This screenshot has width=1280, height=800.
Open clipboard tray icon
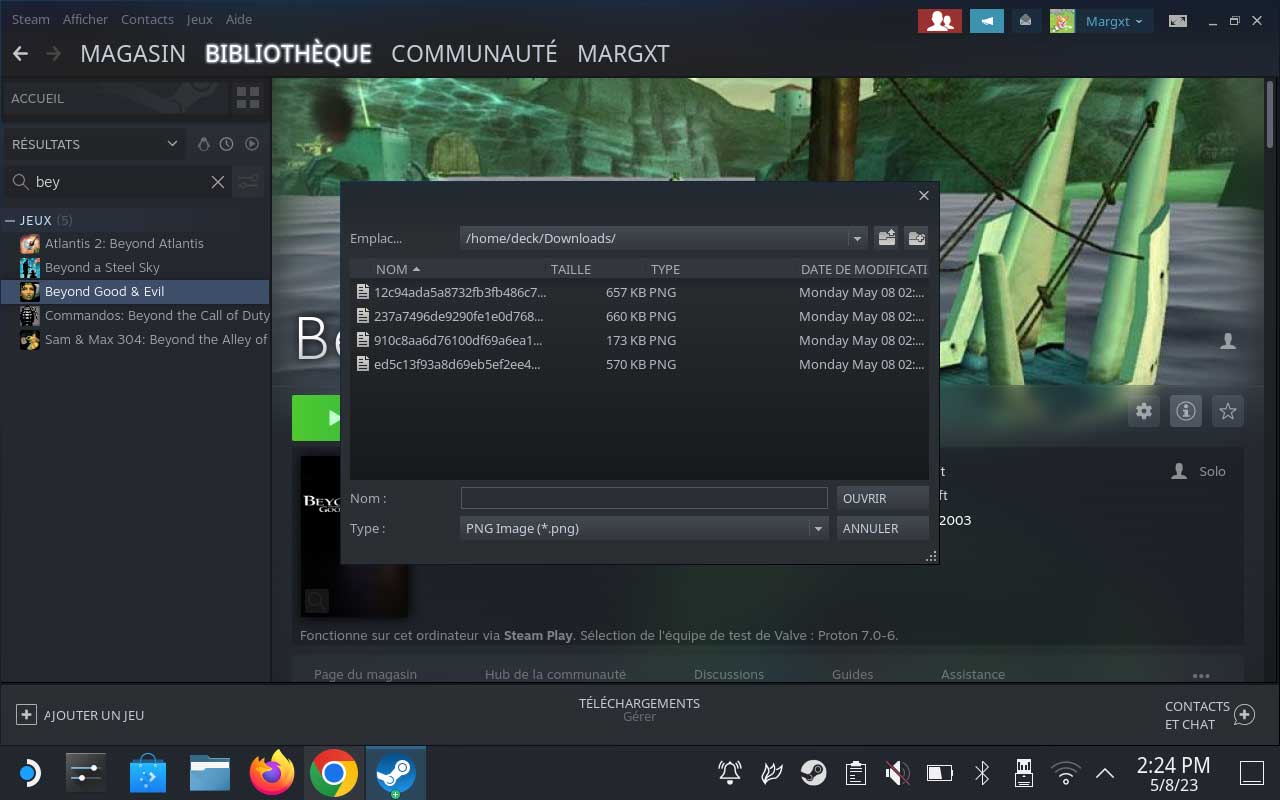click(x=855, y=773)
